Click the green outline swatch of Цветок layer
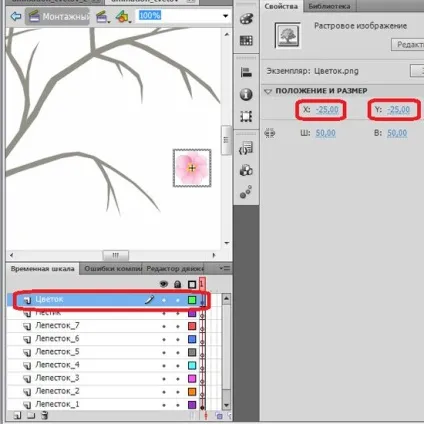 [192, 300]
